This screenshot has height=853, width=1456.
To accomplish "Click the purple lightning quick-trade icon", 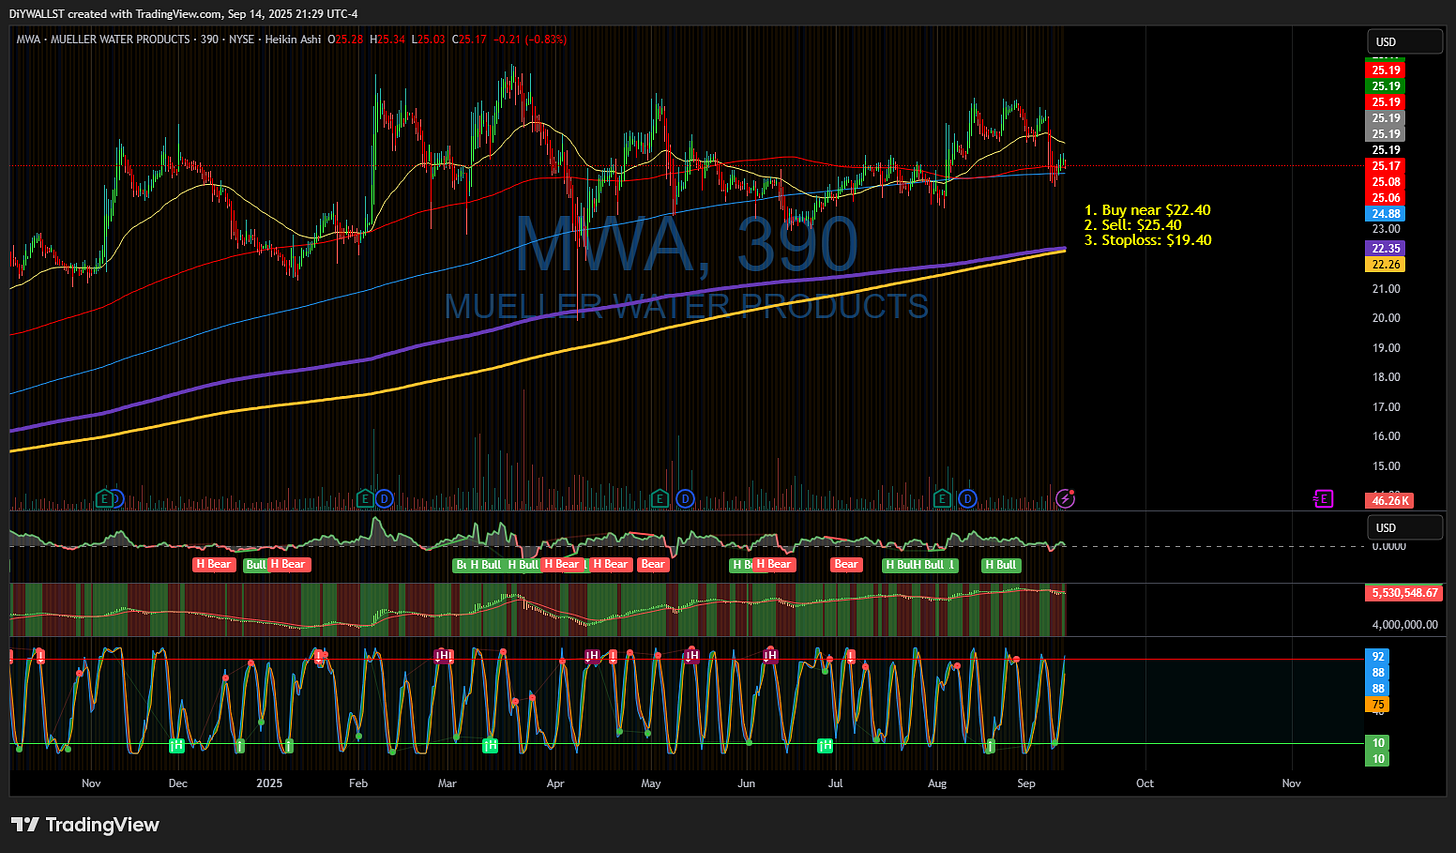I will click(1065, 497).
